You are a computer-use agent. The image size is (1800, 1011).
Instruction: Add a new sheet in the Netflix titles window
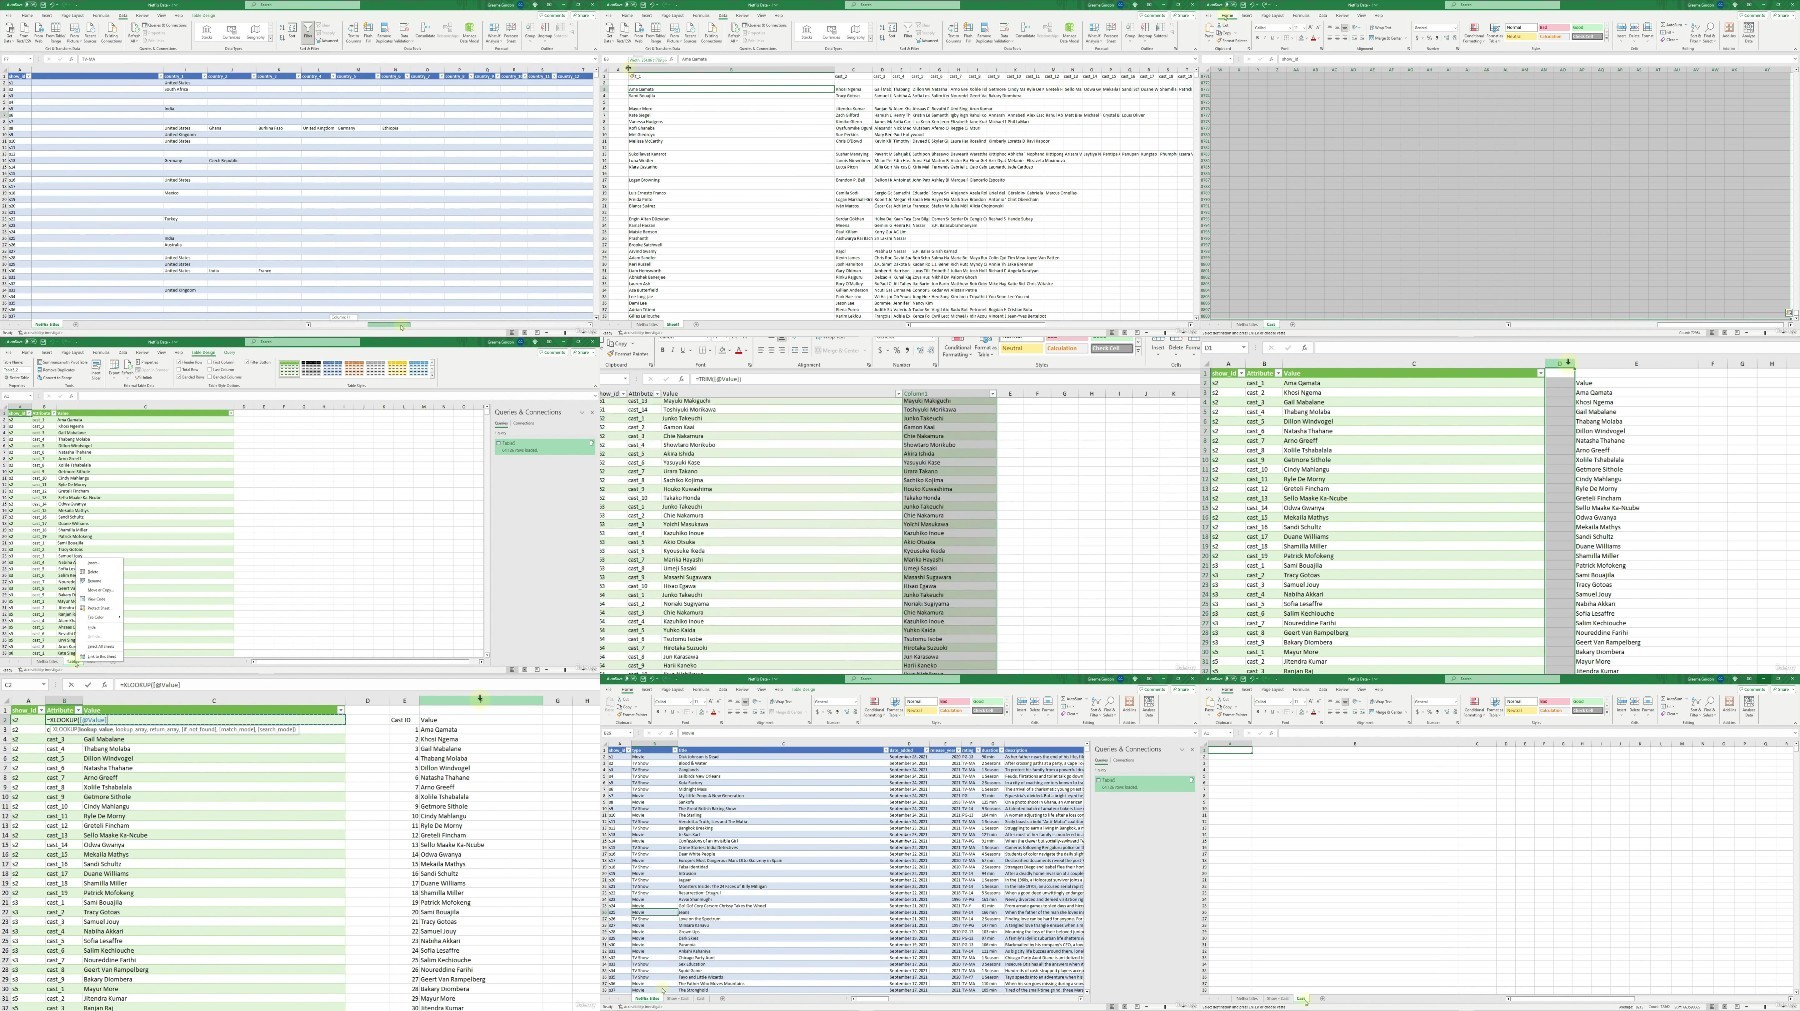[722, 998]
